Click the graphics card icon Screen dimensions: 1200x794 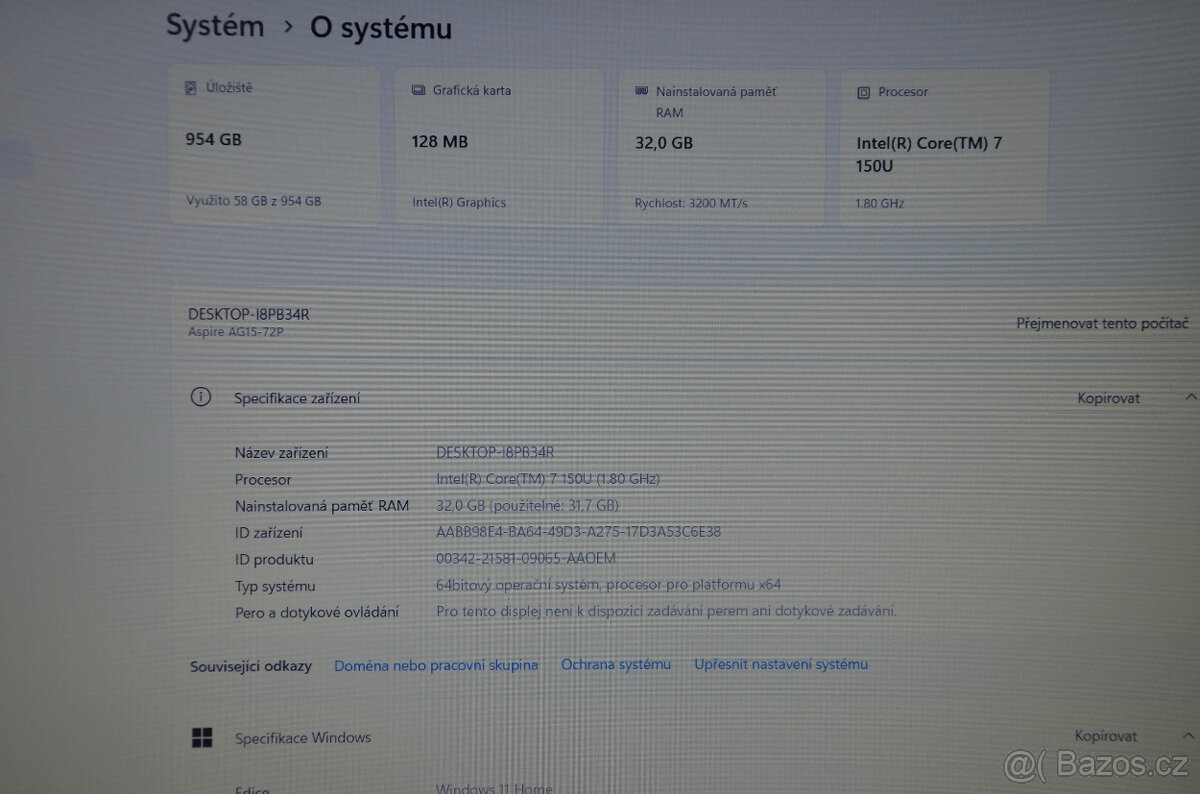coord(418,90)
